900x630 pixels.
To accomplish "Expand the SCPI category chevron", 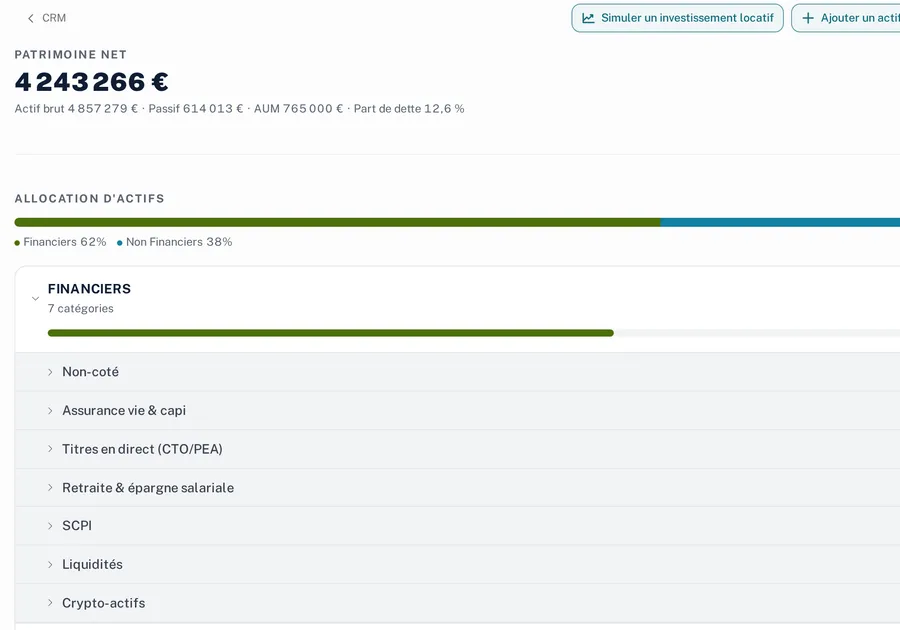I will click(50, 526).
